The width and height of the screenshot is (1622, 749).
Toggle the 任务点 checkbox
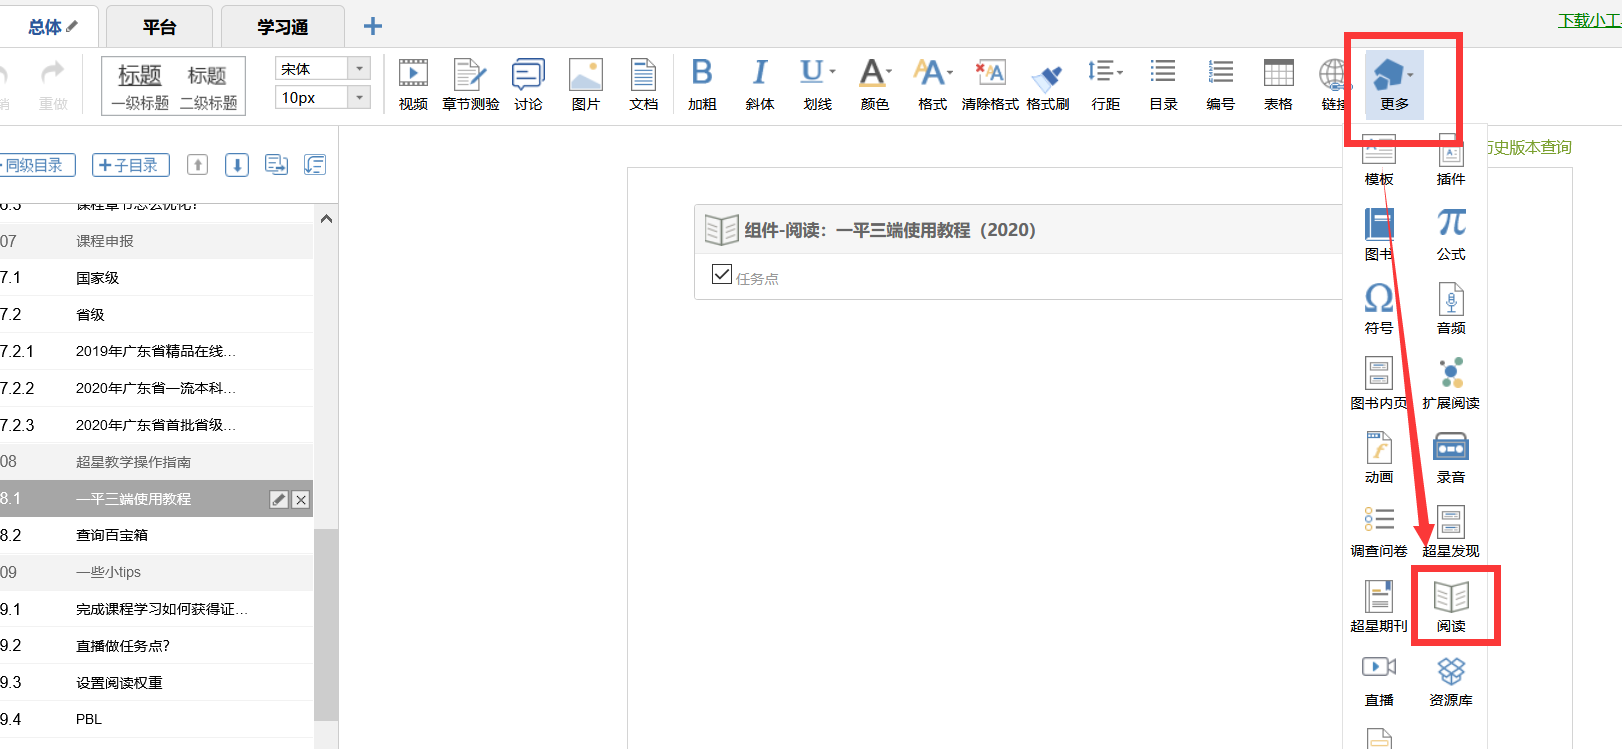point(722,274)
